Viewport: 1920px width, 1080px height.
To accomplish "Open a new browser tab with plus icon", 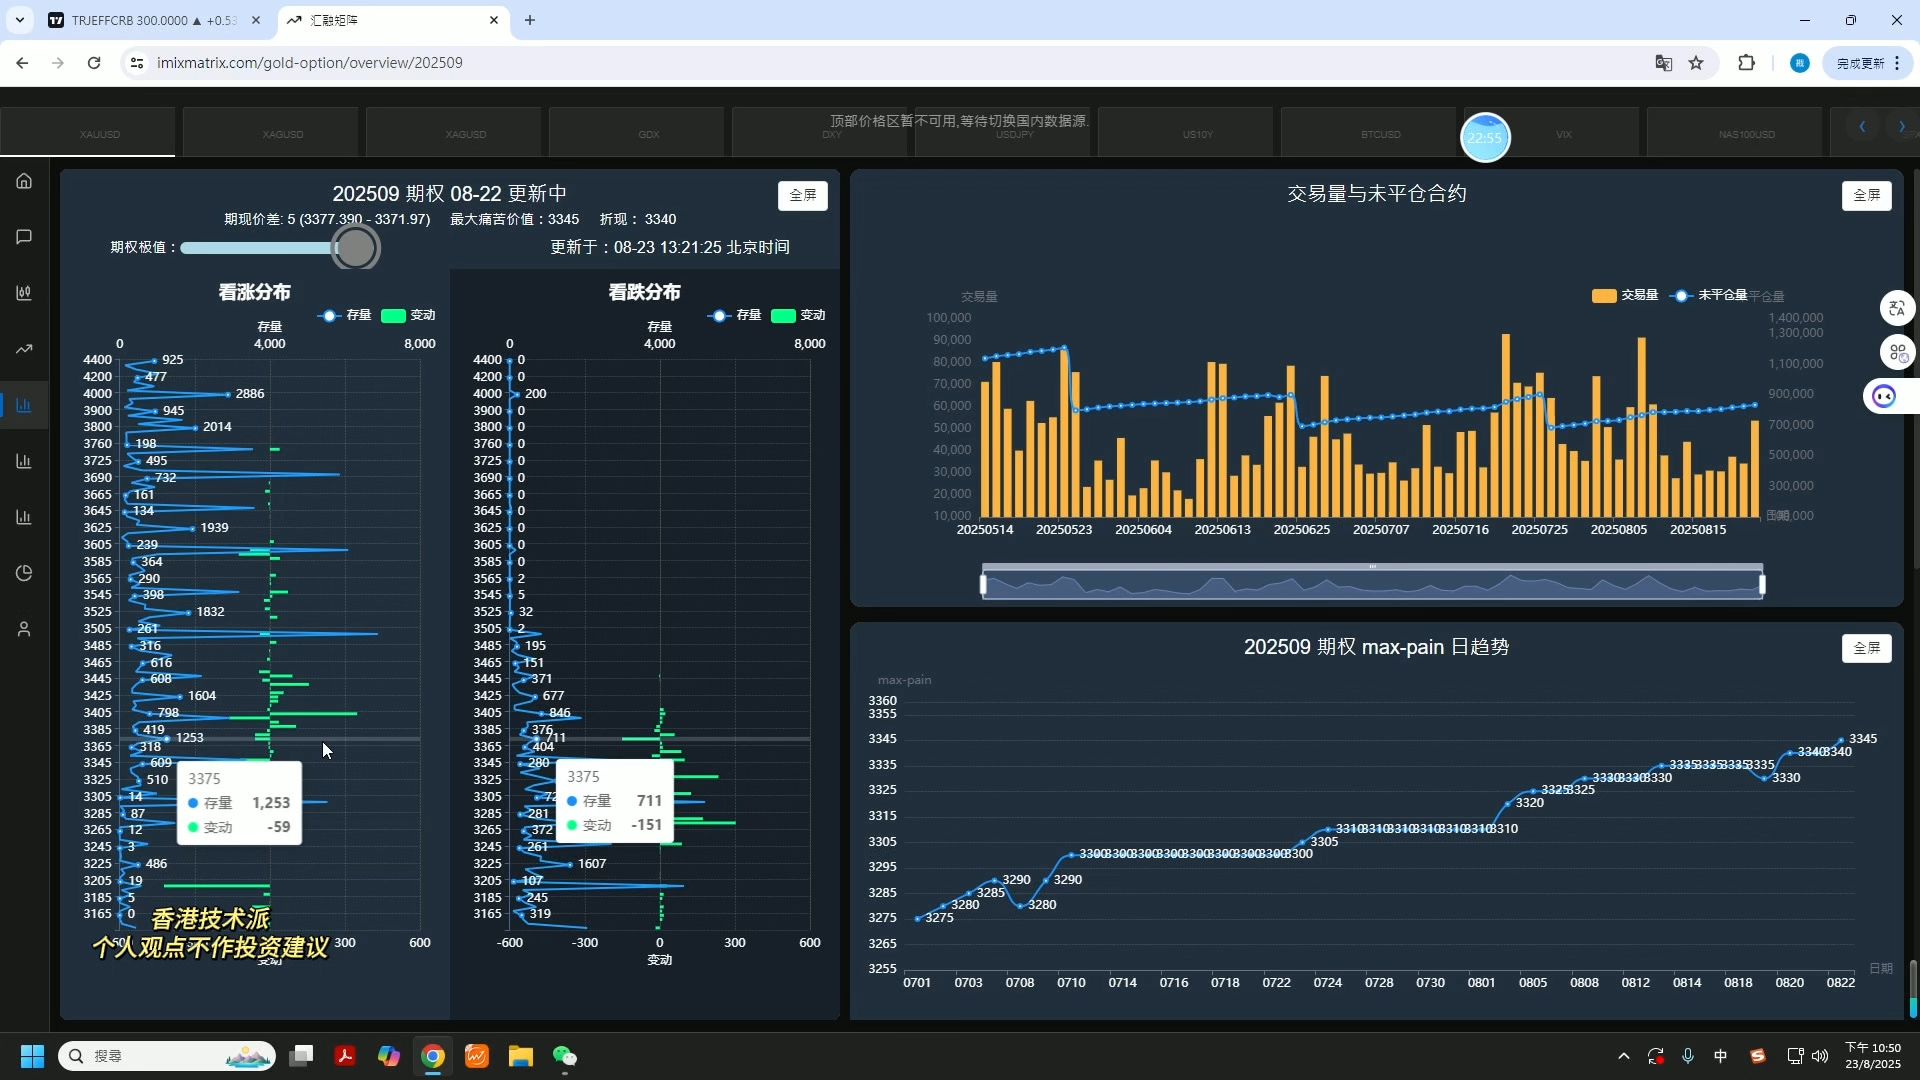I will point(530,20).
